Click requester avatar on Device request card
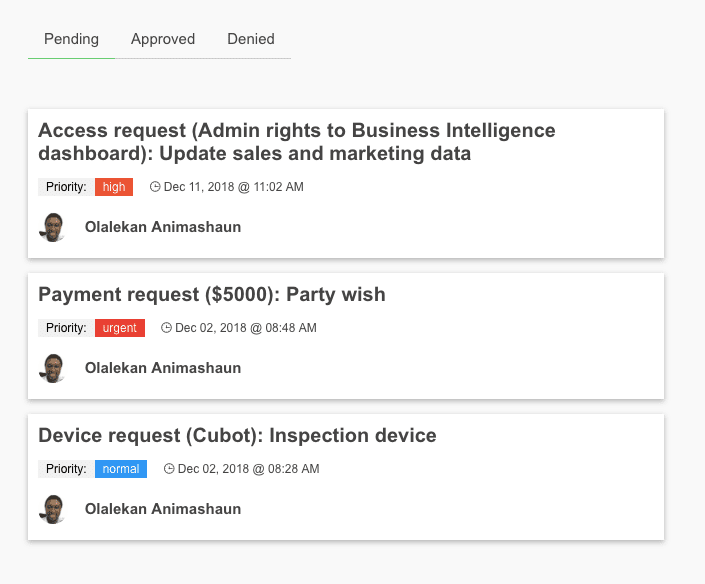This screenshot has height=584, width=705. 52,509
